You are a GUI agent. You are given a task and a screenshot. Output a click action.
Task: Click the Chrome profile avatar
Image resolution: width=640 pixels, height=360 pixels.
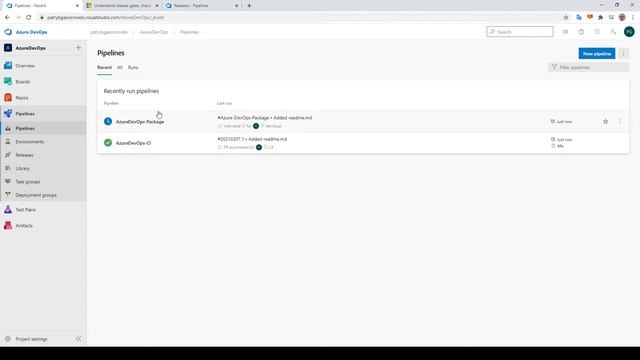coord(622,18)
